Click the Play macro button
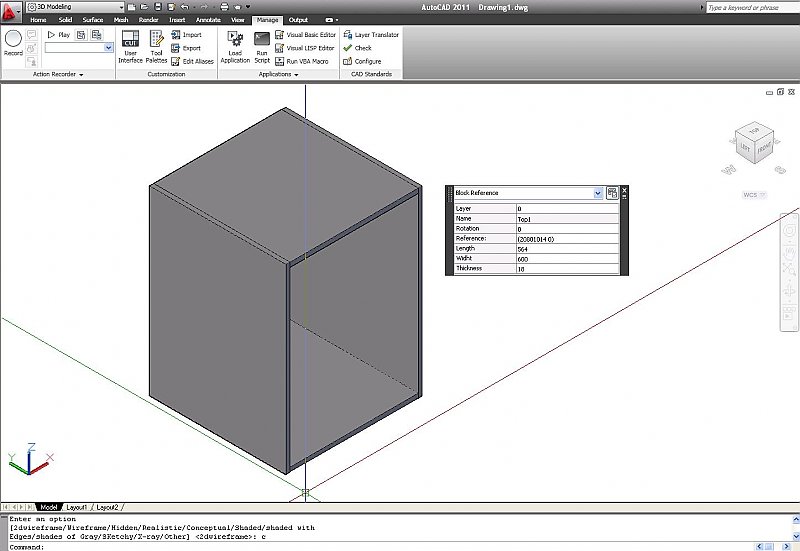Screen dimensions: 800x551 point(58,34)
